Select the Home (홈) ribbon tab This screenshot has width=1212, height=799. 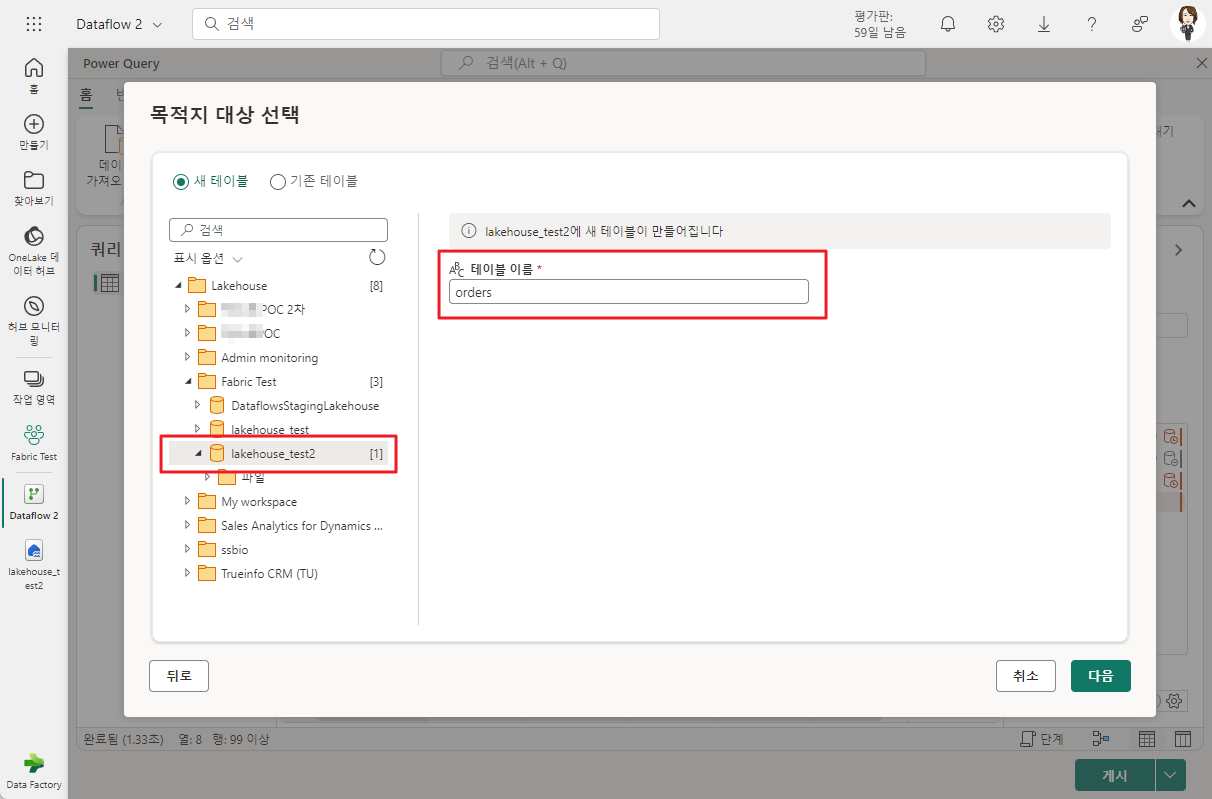86,96
